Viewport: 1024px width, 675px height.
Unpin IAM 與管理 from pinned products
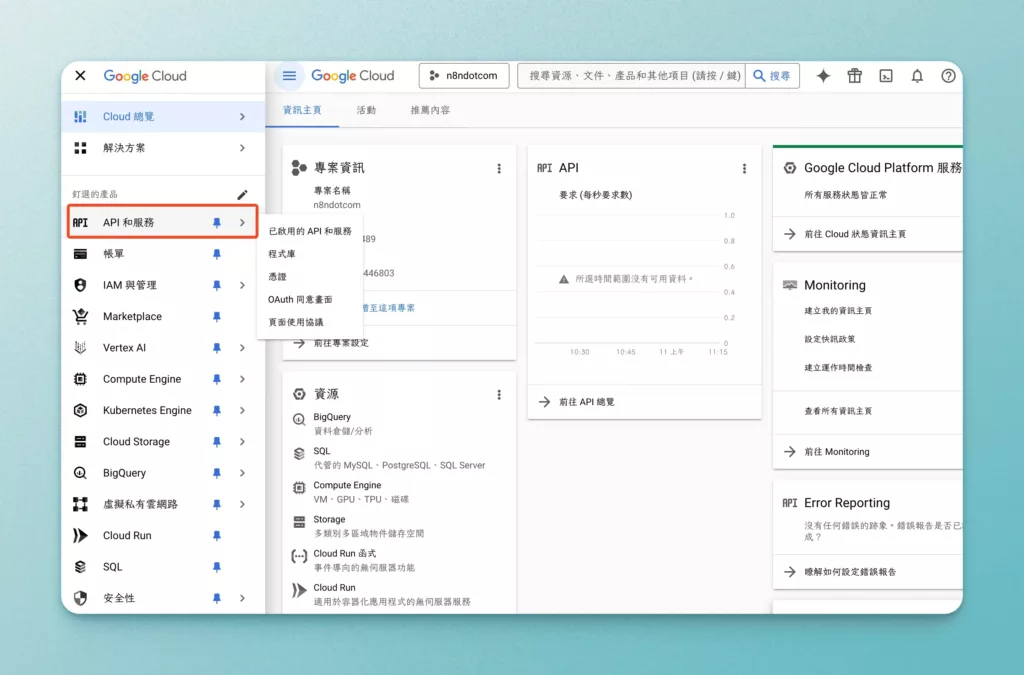[217, 285]
